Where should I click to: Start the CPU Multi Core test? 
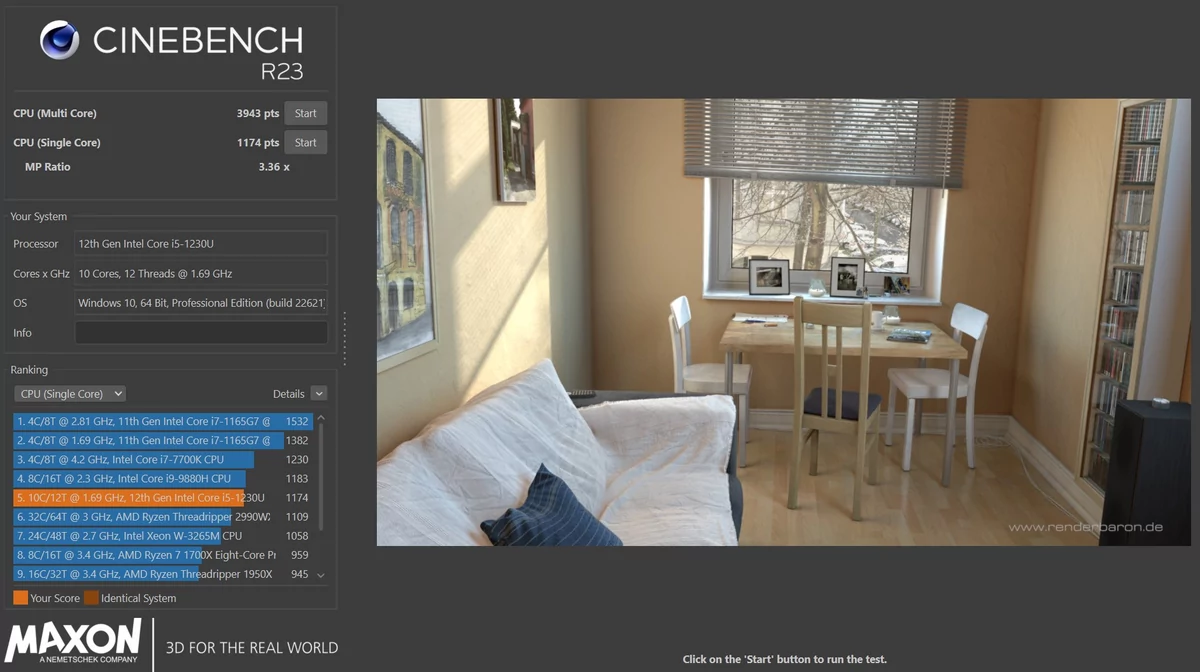pyautogui.click(x=306, y=113)
